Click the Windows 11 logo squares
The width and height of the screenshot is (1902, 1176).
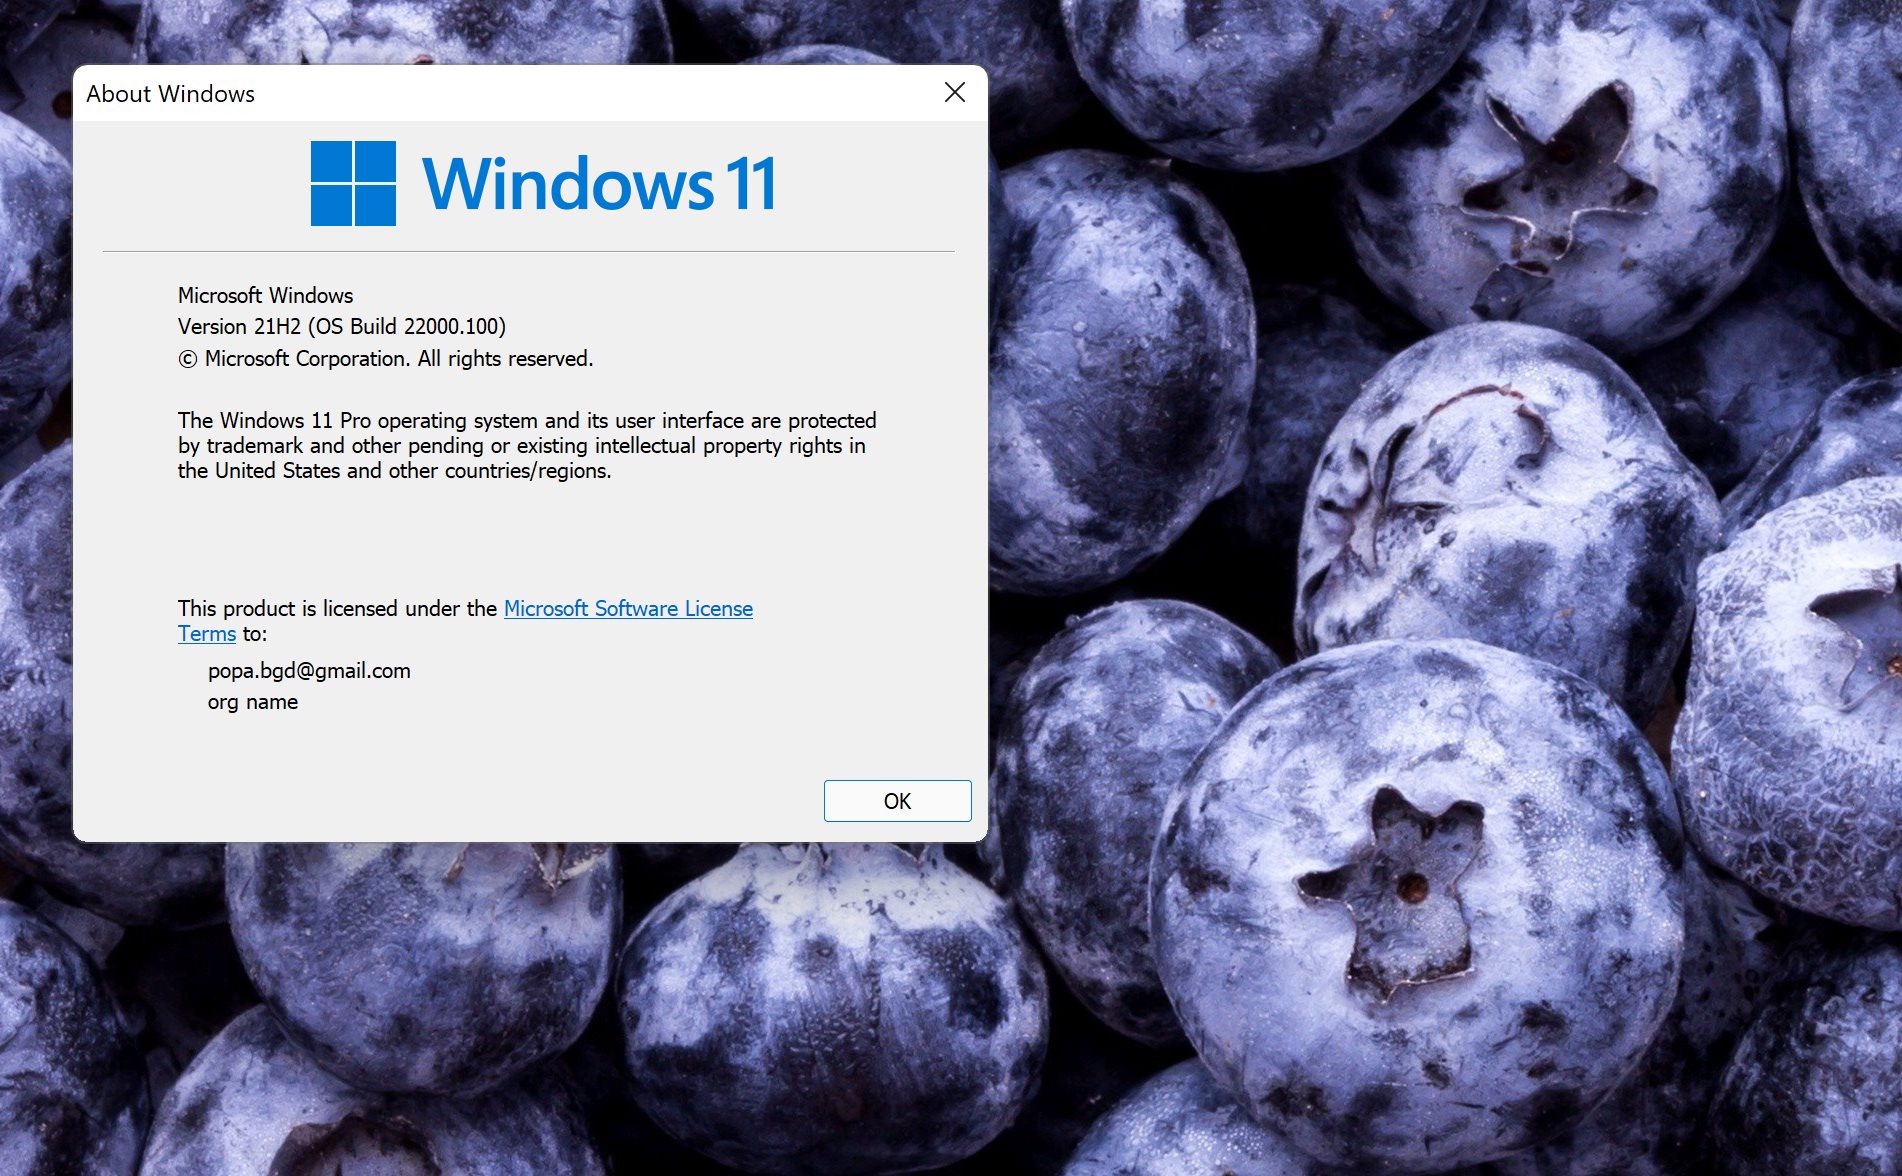tap(353, 183)
